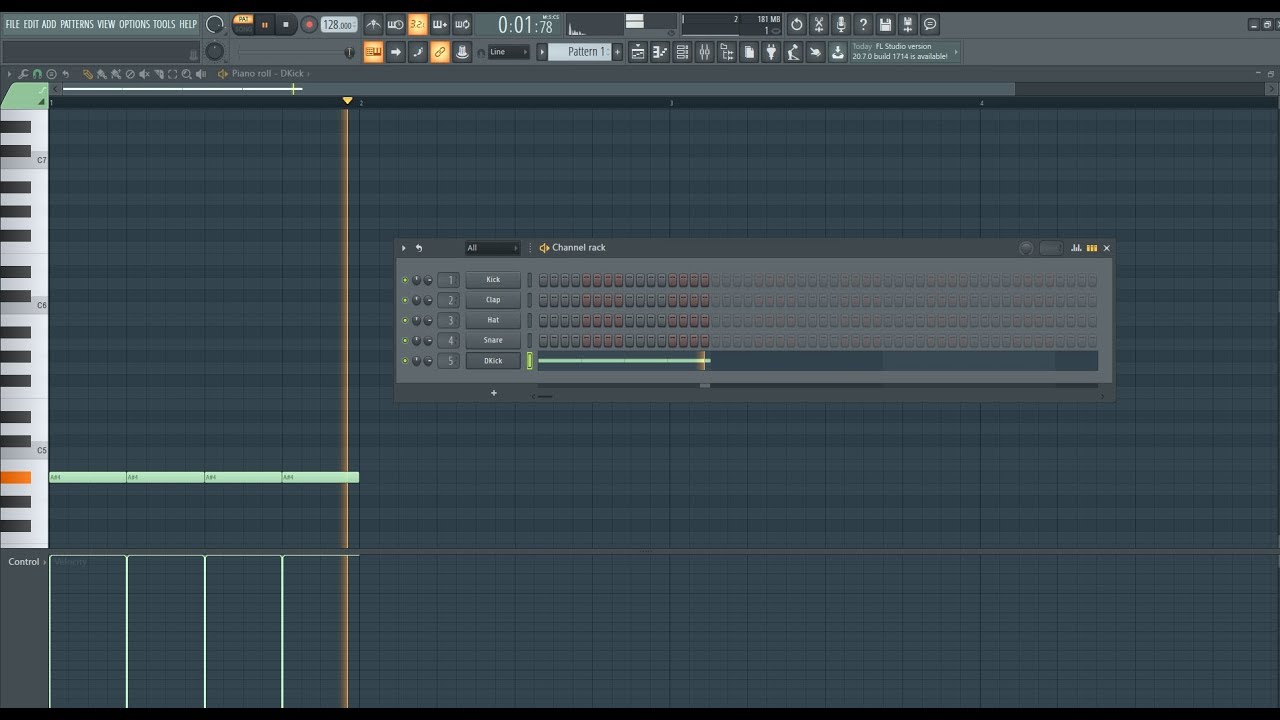The width and height of the screenshot is (1280, 720).
Task: Click the undo history icon in top toolbar
Action: click(x=797, y=24)
